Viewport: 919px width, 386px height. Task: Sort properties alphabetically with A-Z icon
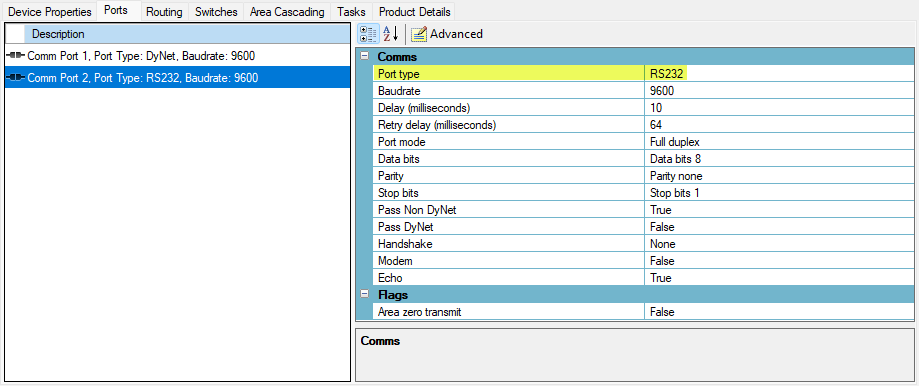(390, 34)
